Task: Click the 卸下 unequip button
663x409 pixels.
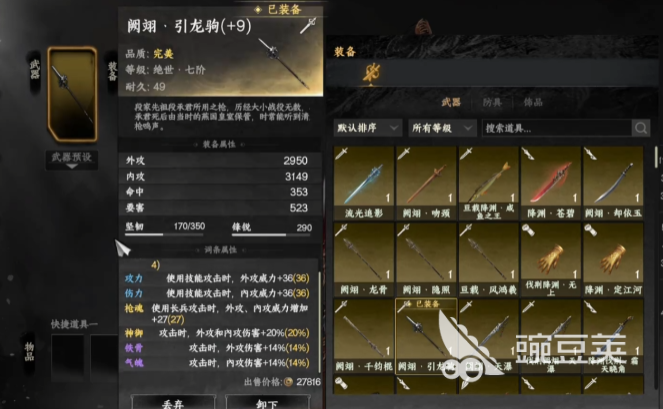Action: [267, 402]
